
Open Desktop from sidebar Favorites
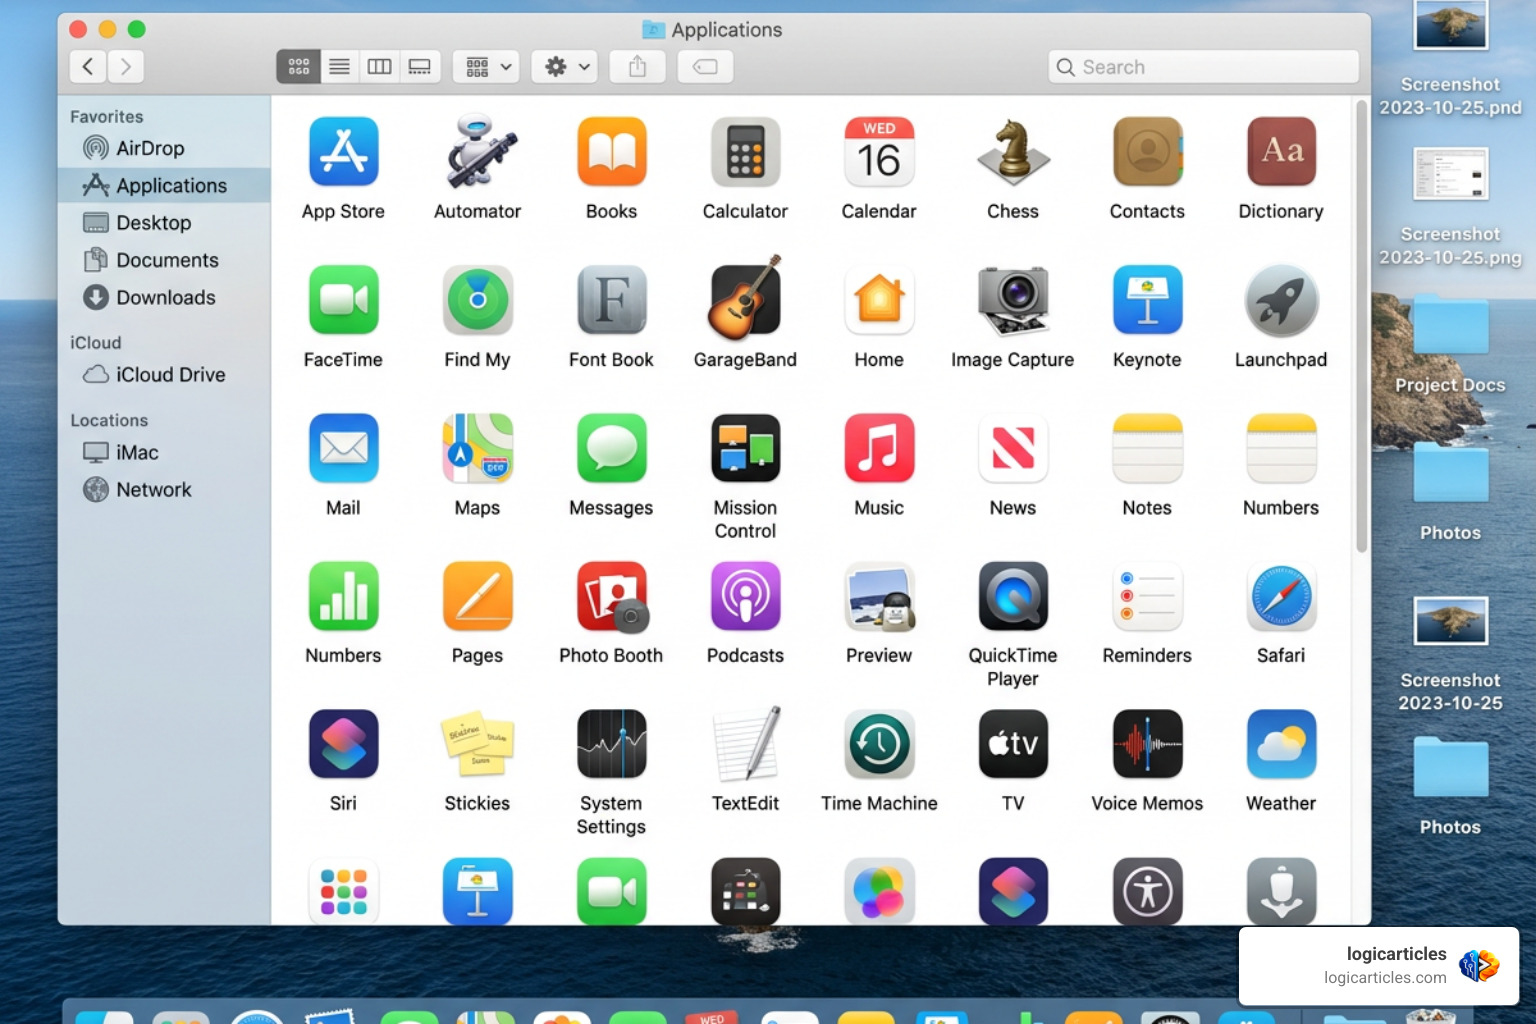point(164,223)
